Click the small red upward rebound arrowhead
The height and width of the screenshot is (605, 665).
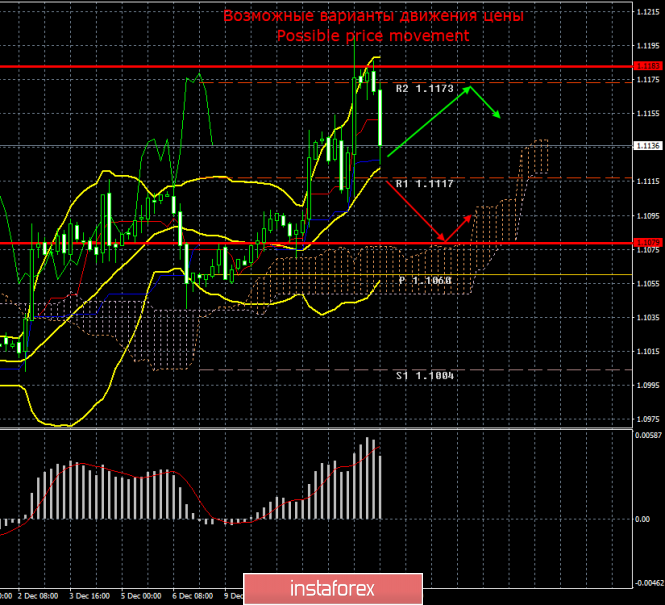(x=472, y=216)
